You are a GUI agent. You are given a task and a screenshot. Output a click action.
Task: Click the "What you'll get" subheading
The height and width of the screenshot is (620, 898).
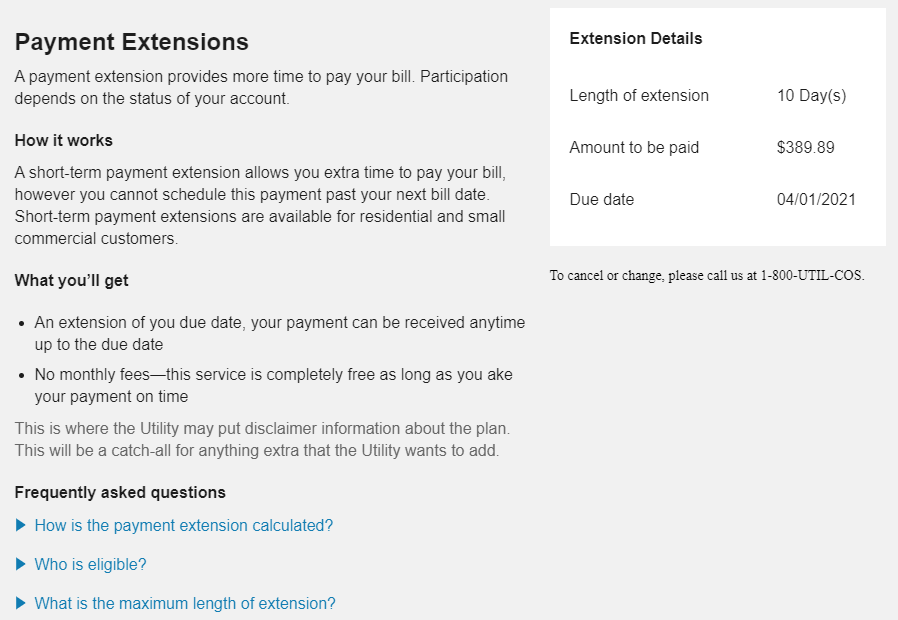pos(71,280)
